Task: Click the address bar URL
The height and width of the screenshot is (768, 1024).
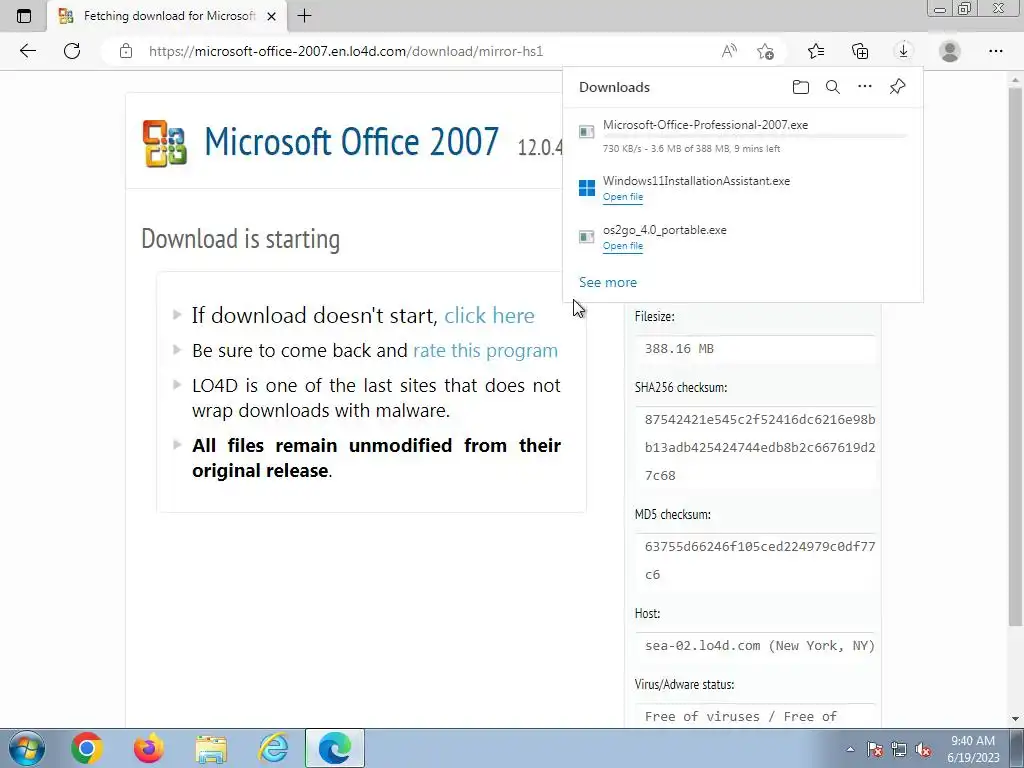Action: 346,51
